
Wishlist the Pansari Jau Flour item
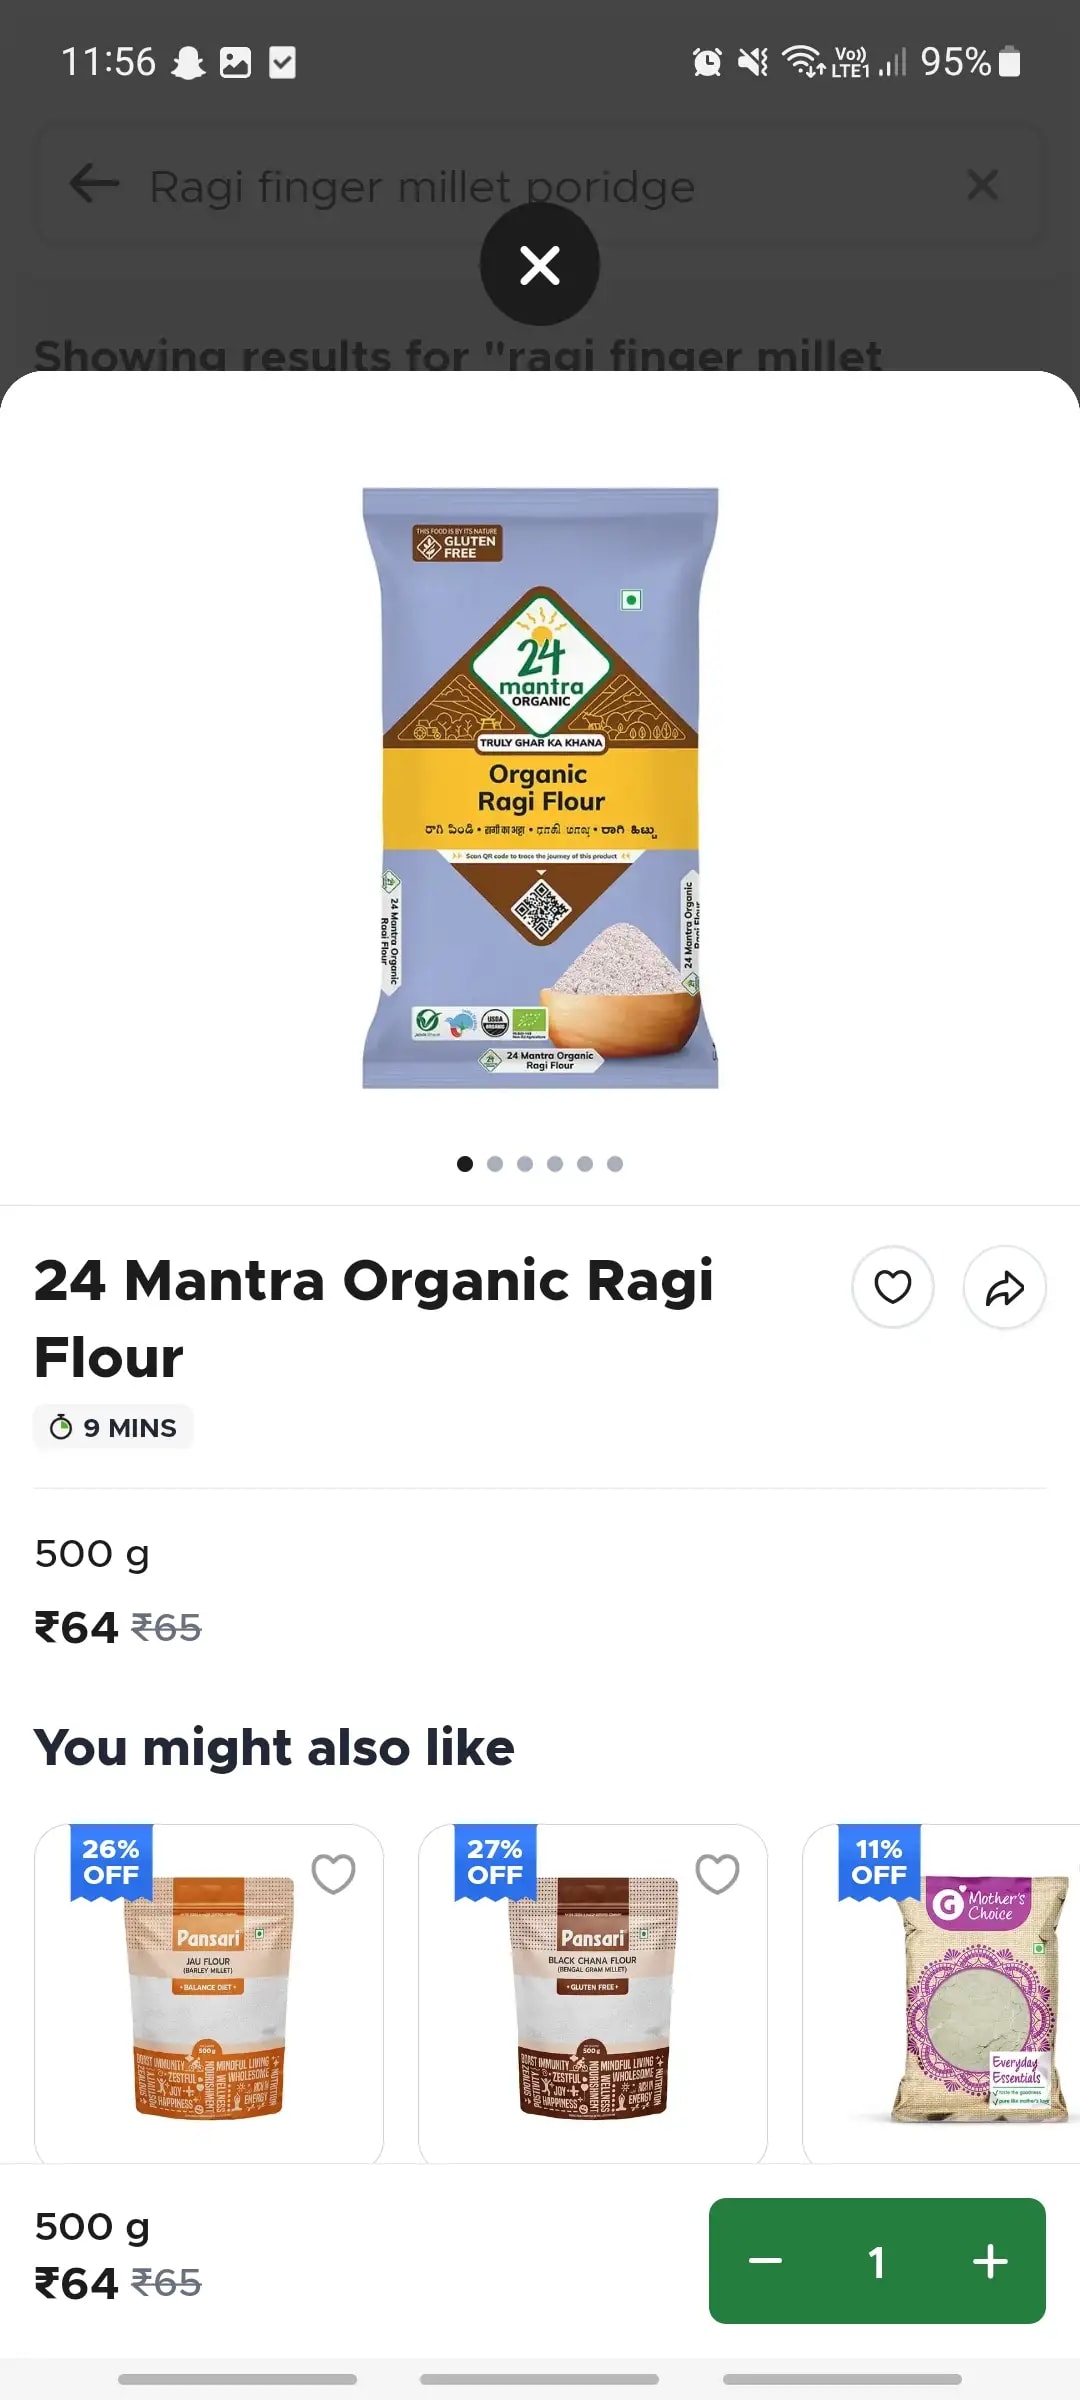pyautogui.click(x=333, y=1873)
